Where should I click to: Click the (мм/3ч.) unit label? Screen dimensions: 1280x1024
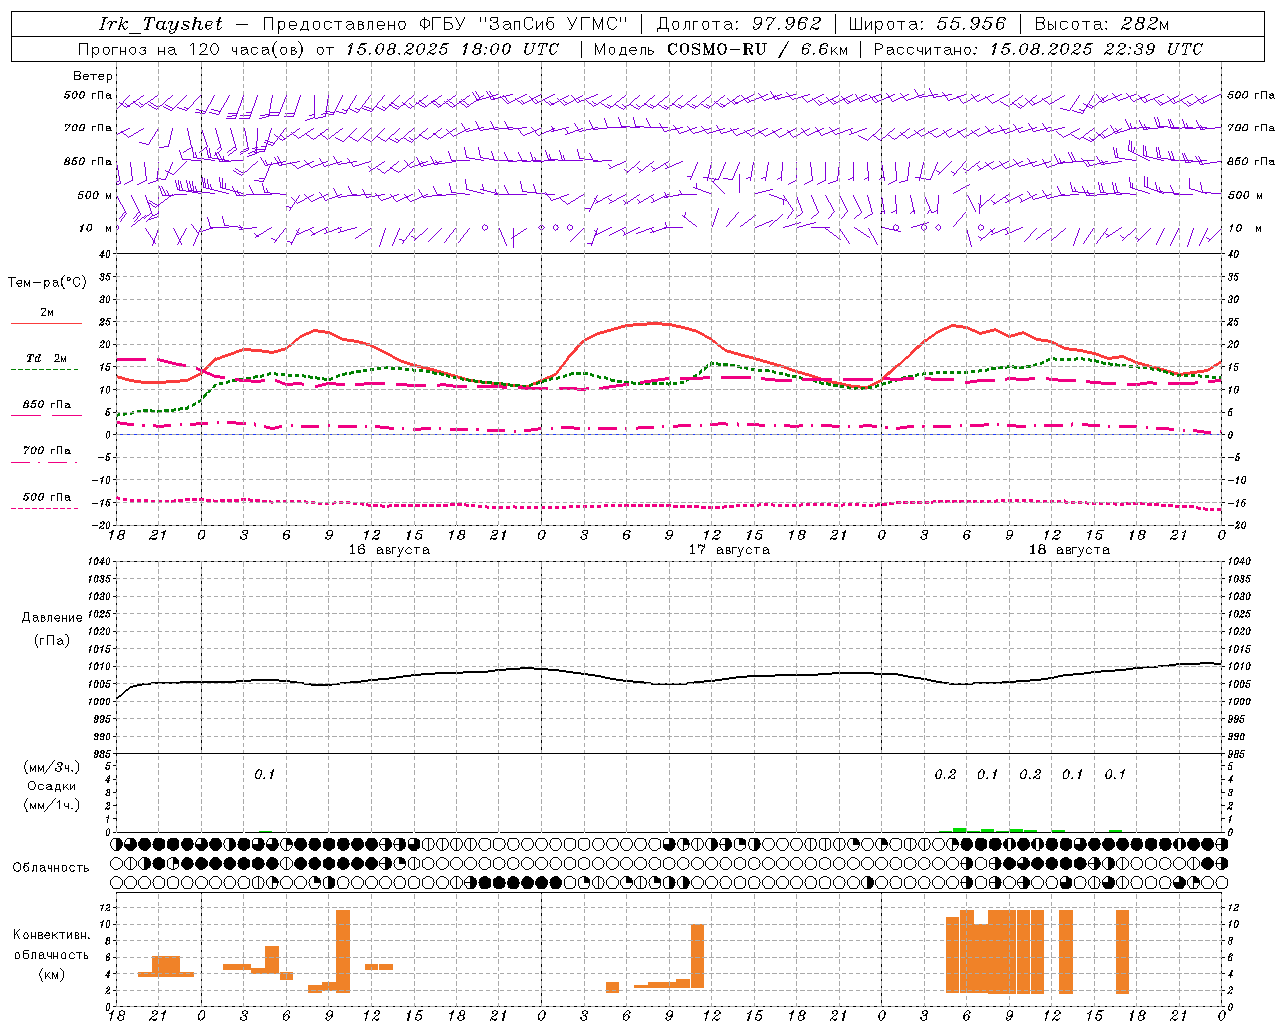(x=52, y=767)
